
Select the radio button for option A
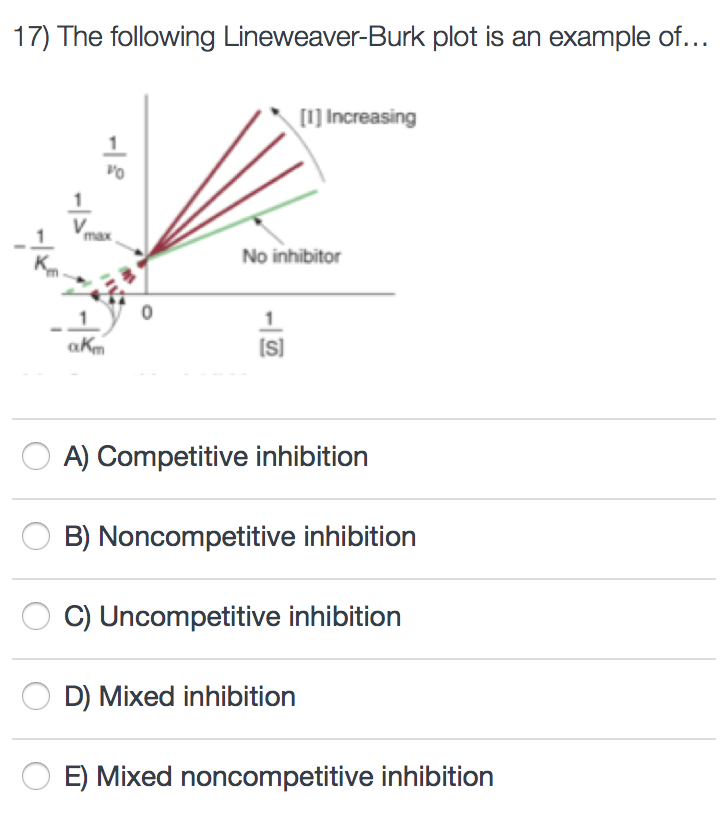[x=36, y=456]
